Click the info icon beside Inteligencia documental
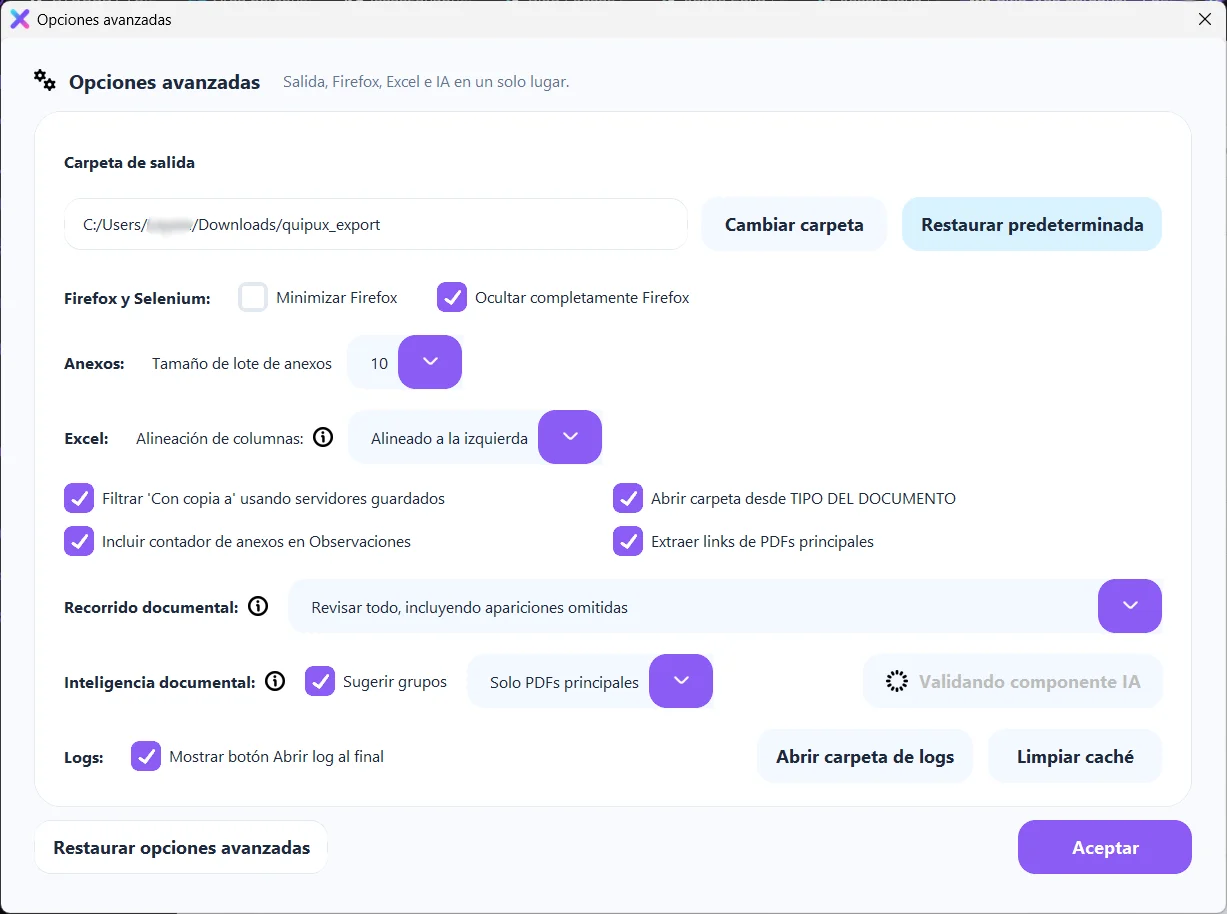 (275, 681)
